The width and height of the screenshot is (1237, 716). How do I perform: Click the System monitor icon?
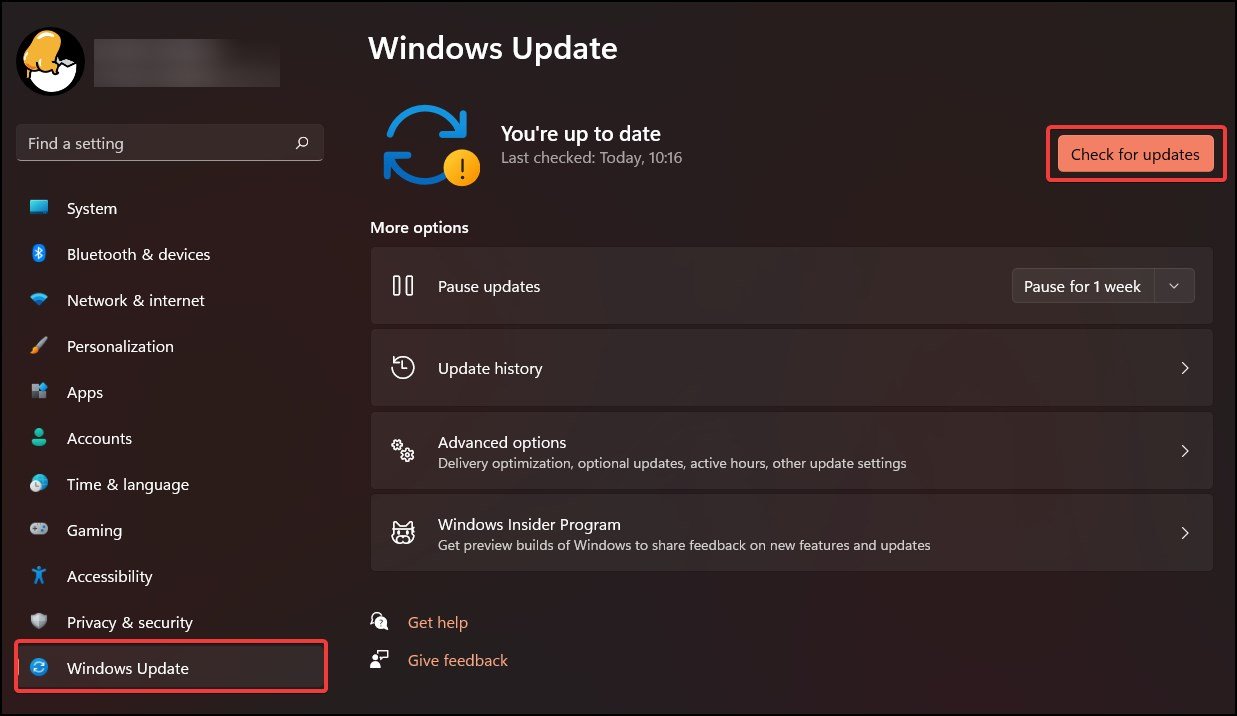pyautogui.click(x=39, y=208)
